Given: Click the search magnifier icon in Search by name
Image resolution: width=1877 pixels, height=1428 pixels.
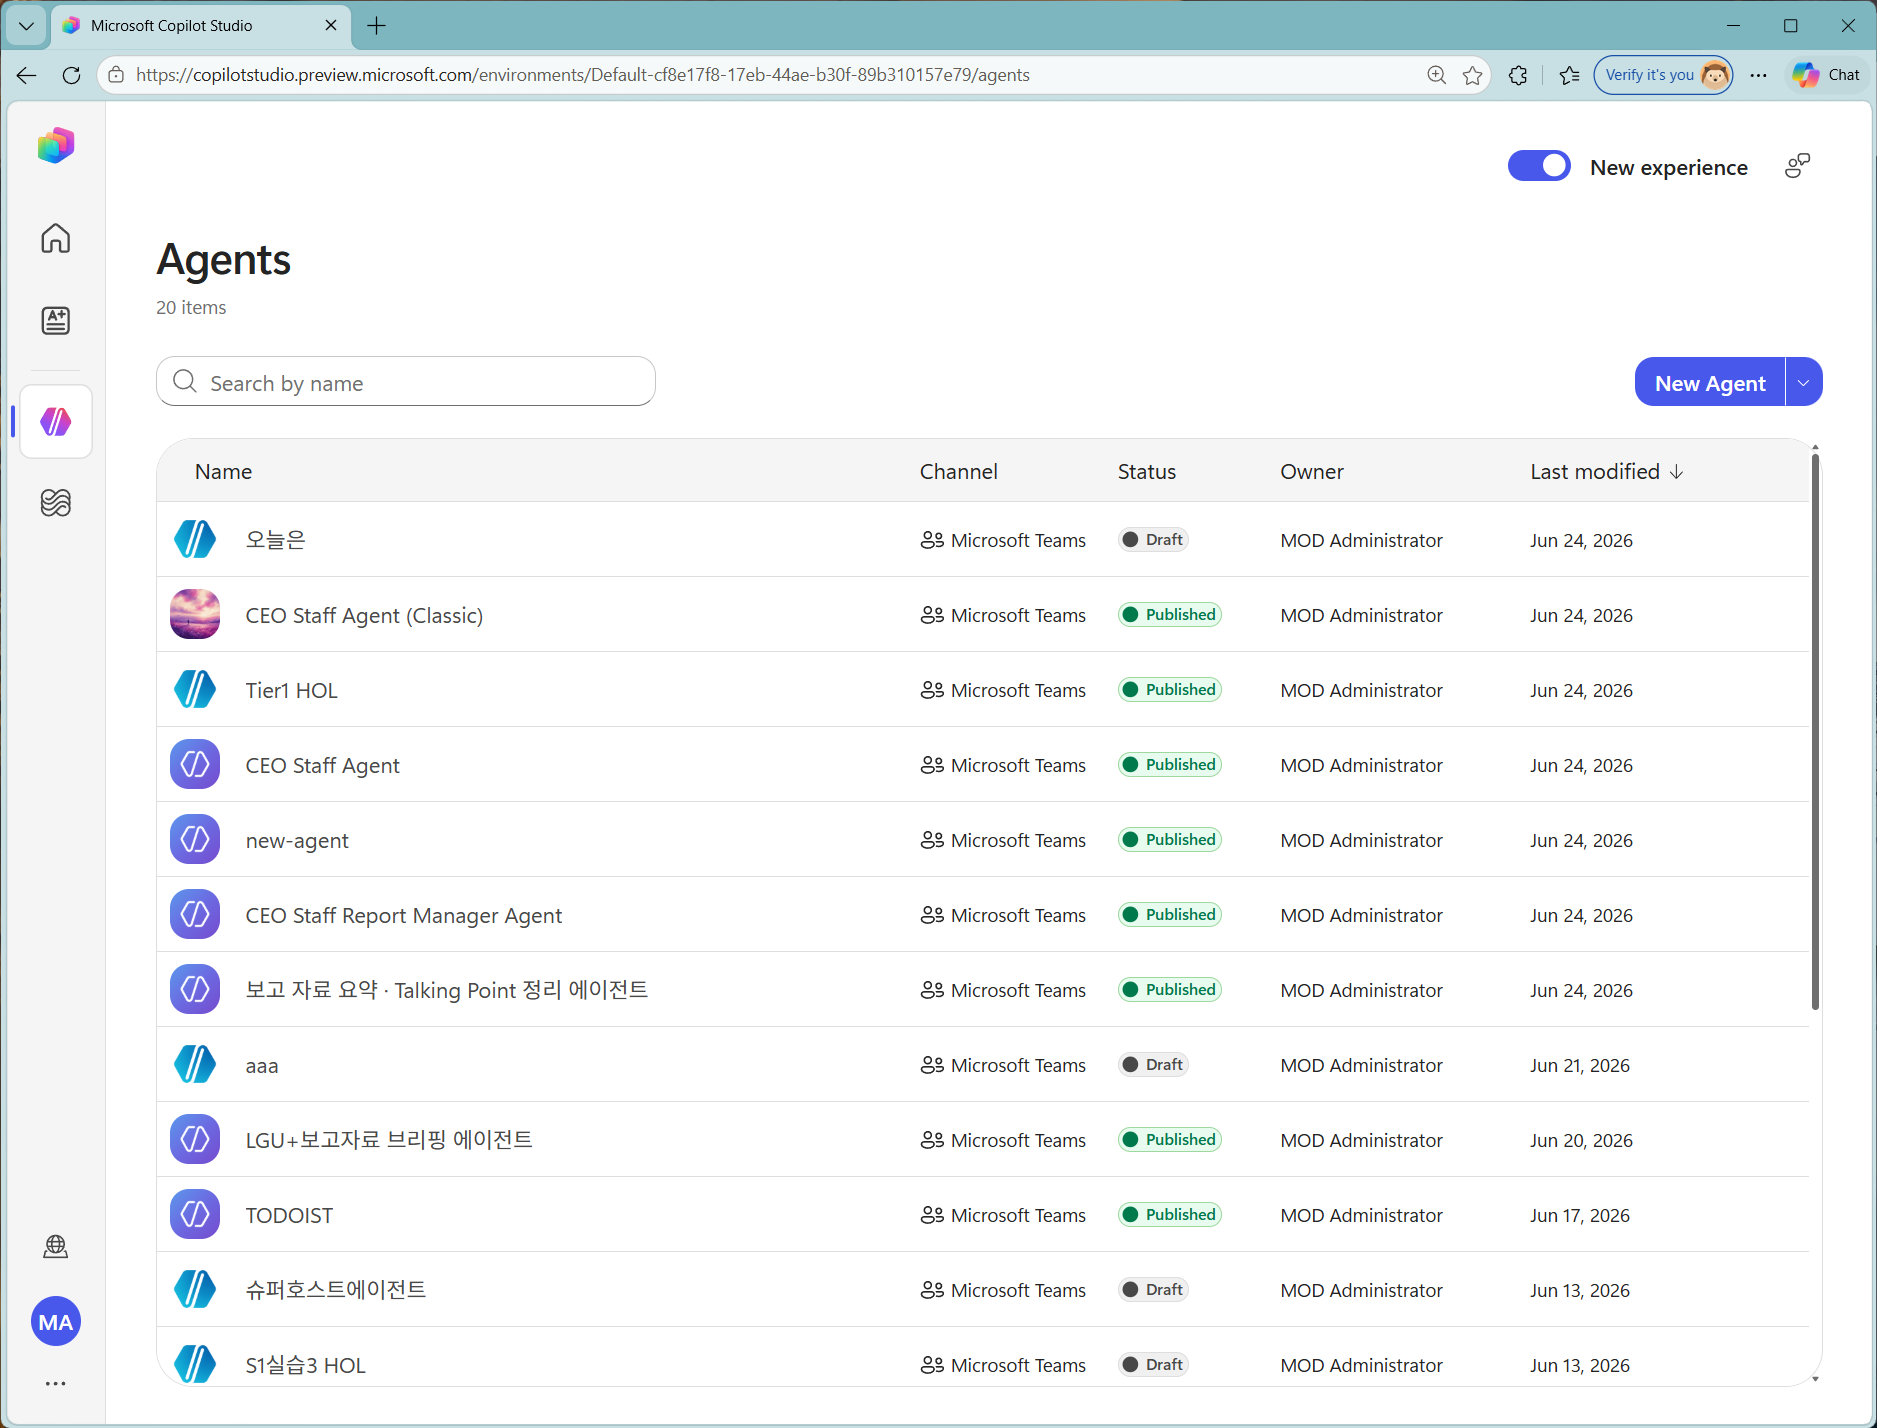Looking at the screenshot, I should pyautogui.click(x=185, y=382).
